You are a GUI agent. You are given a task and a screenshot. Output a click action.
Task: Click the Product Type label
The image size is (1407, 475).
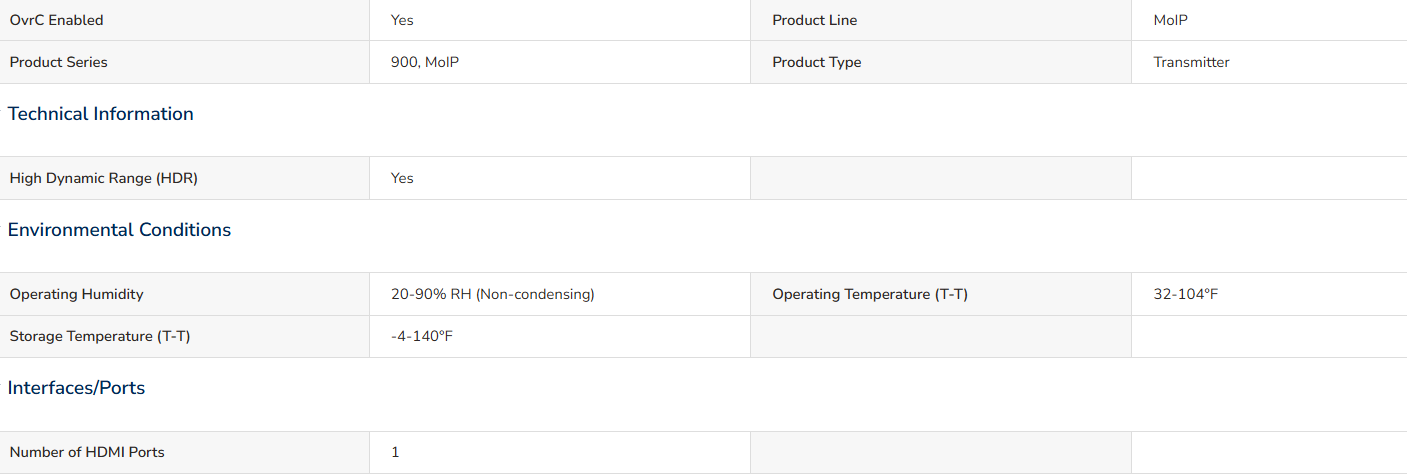click(816, 62)
